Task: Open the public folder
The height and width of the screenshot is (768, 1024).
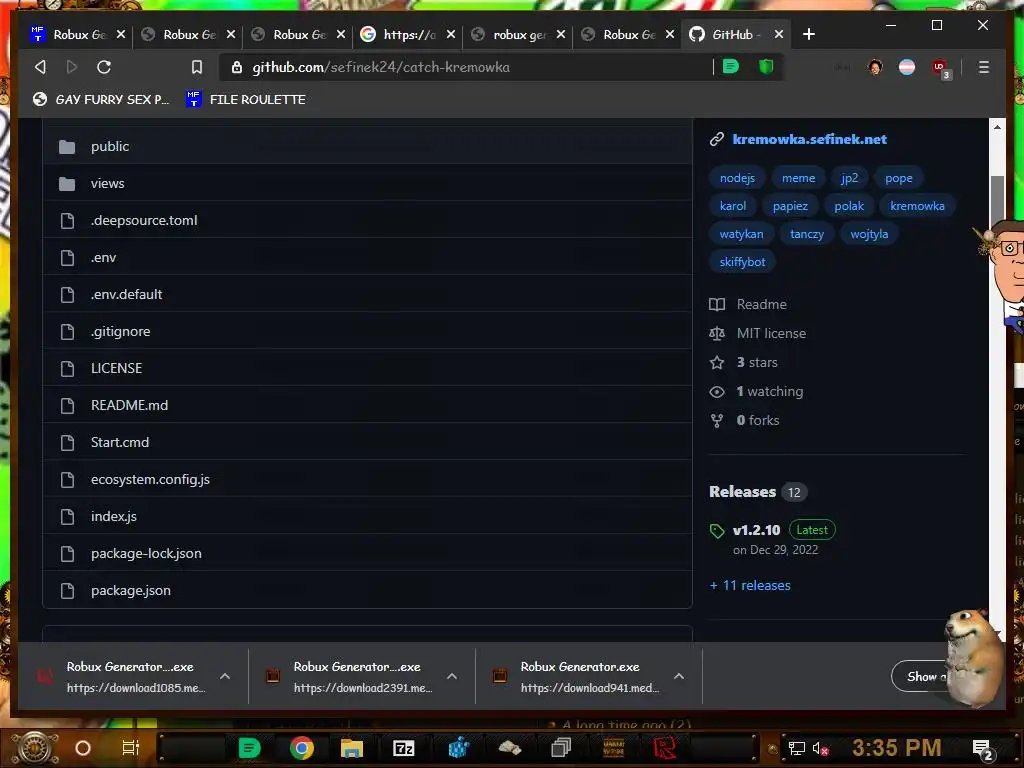Action: click(x=110, y=146)
